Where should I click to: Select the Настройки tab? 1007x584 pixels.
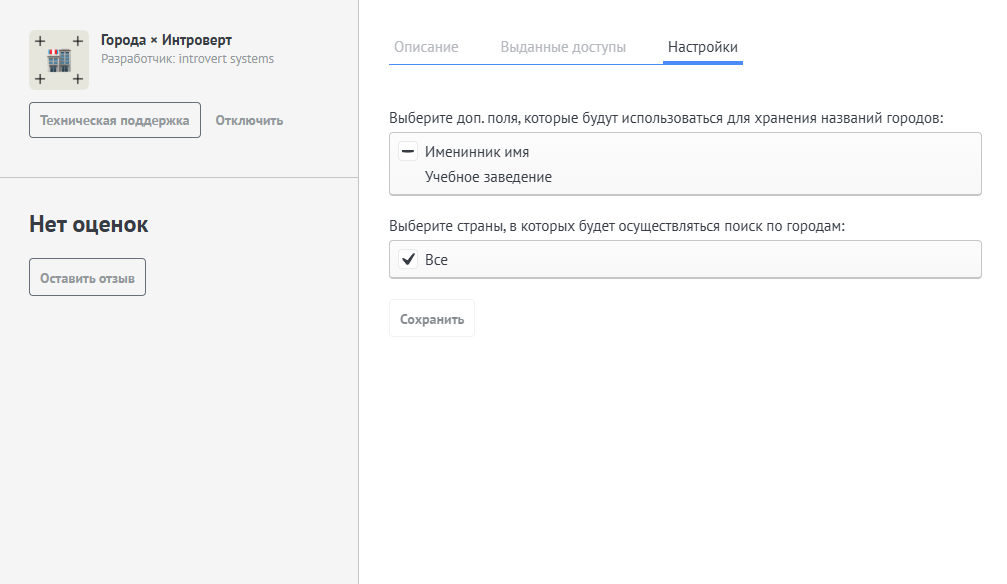tap(703, 47)
